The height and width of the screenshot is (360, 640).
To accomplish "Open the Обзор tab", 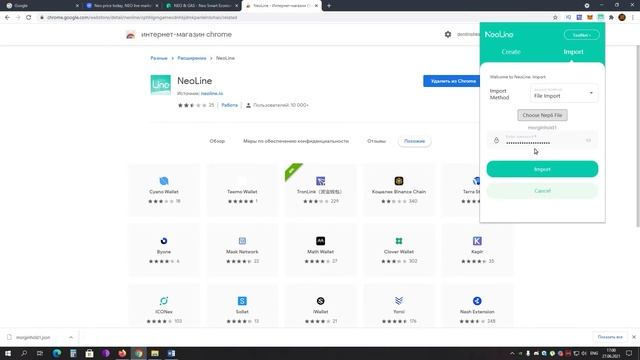I will pyautogui.click(x=217, y=141).
